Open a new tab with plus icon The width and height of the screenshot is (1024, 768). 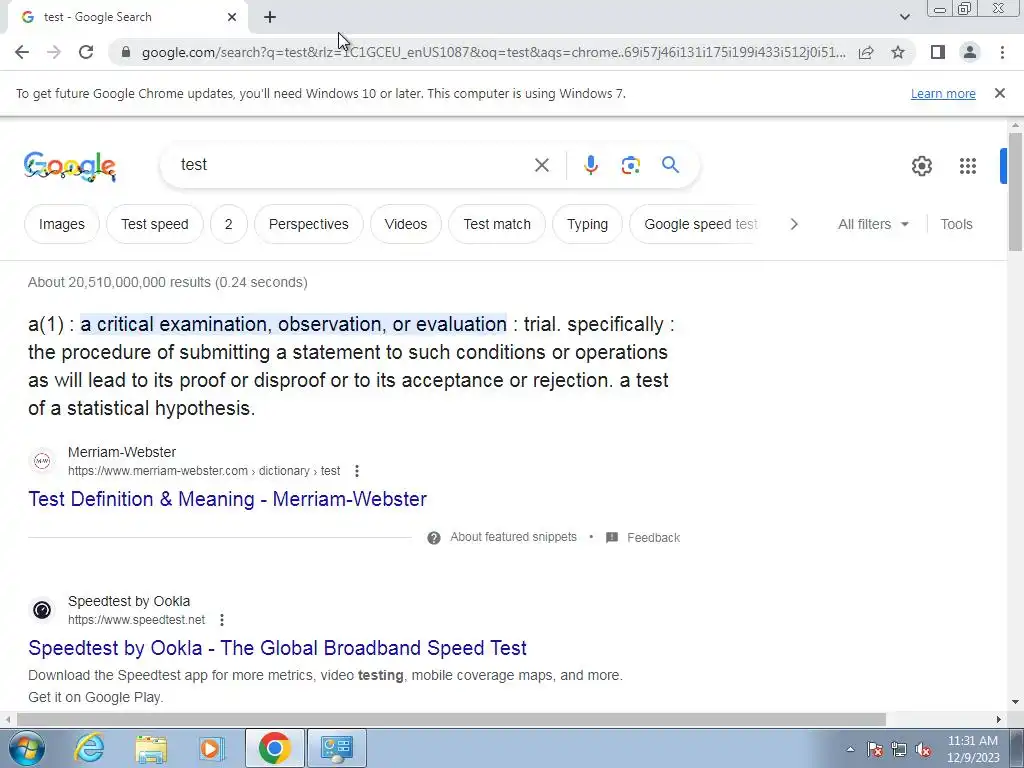(x=270, y=17)
